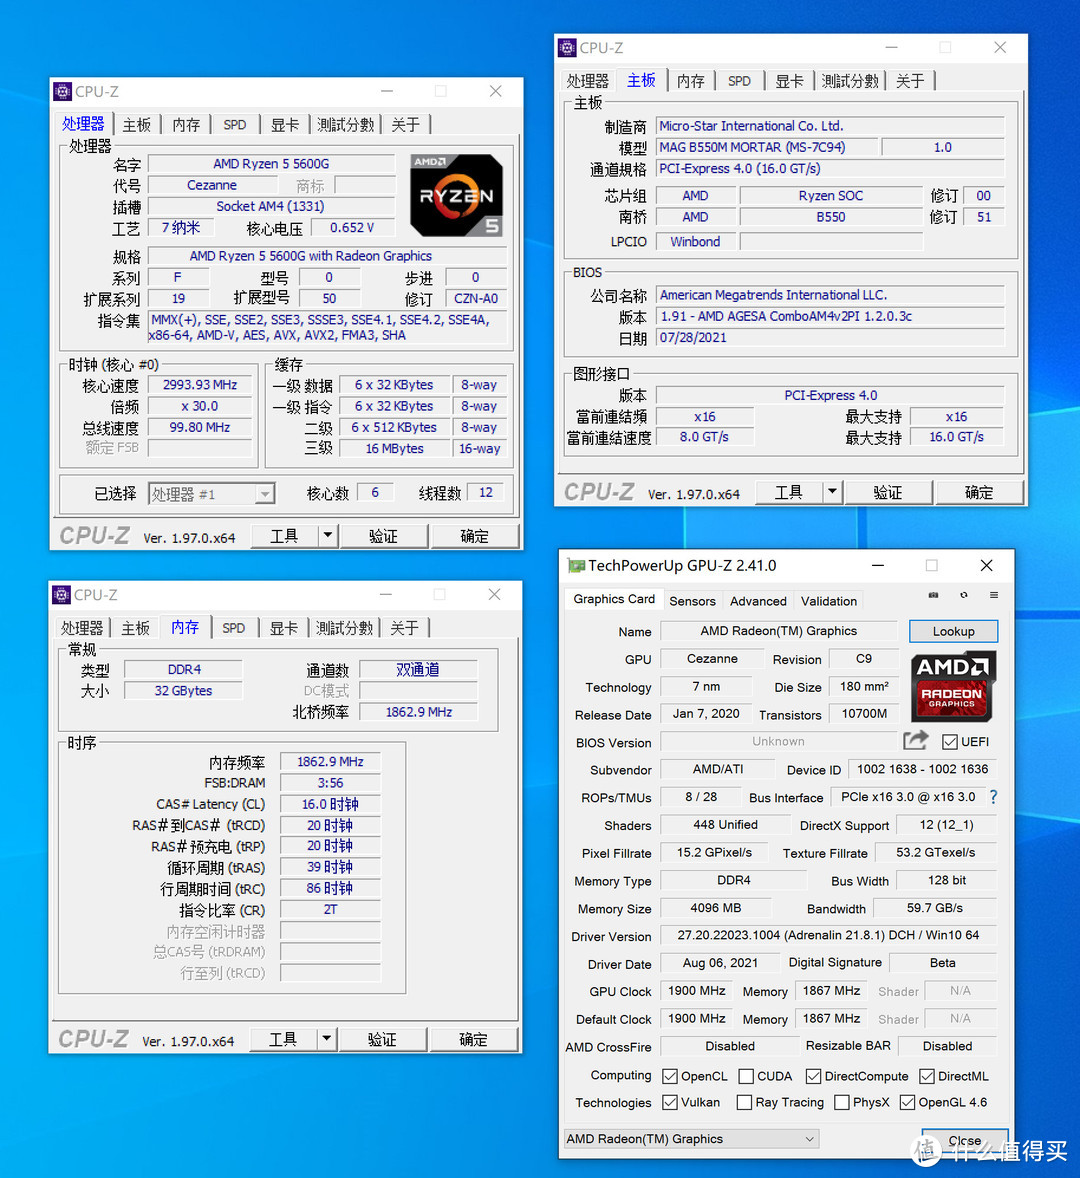Expand the 工具 arrow in the processor window
Screen dimensions: 1080x1178
327,536
